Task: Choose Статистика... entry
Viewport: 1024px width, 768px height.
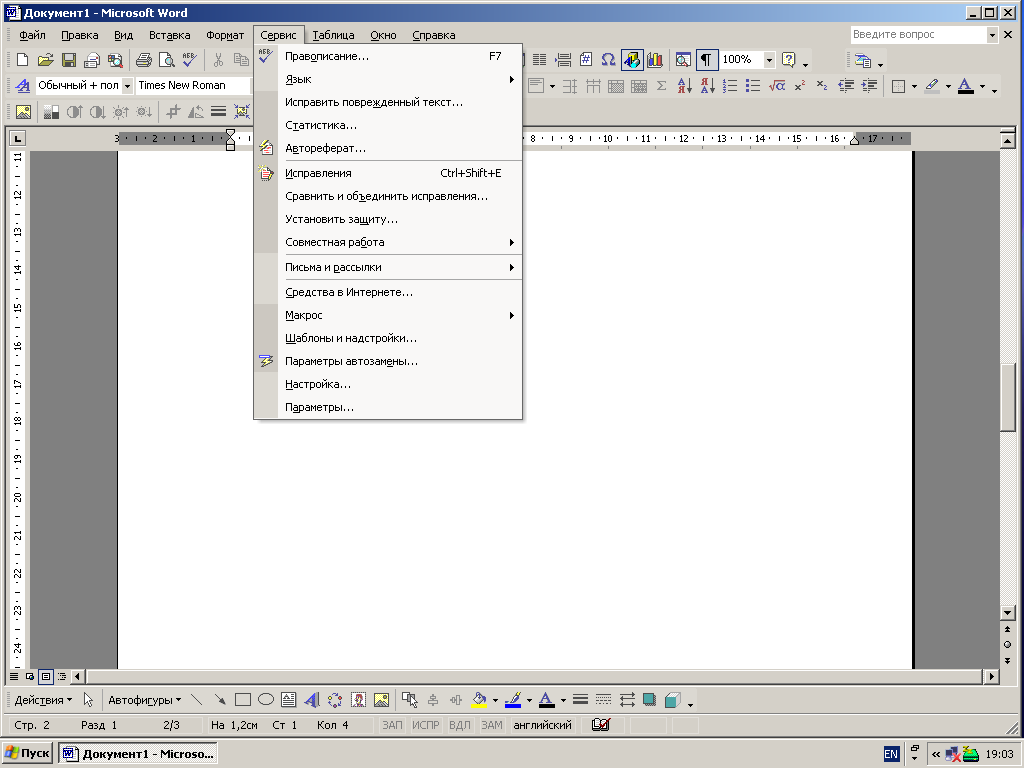Action: [x=388, y=125]
